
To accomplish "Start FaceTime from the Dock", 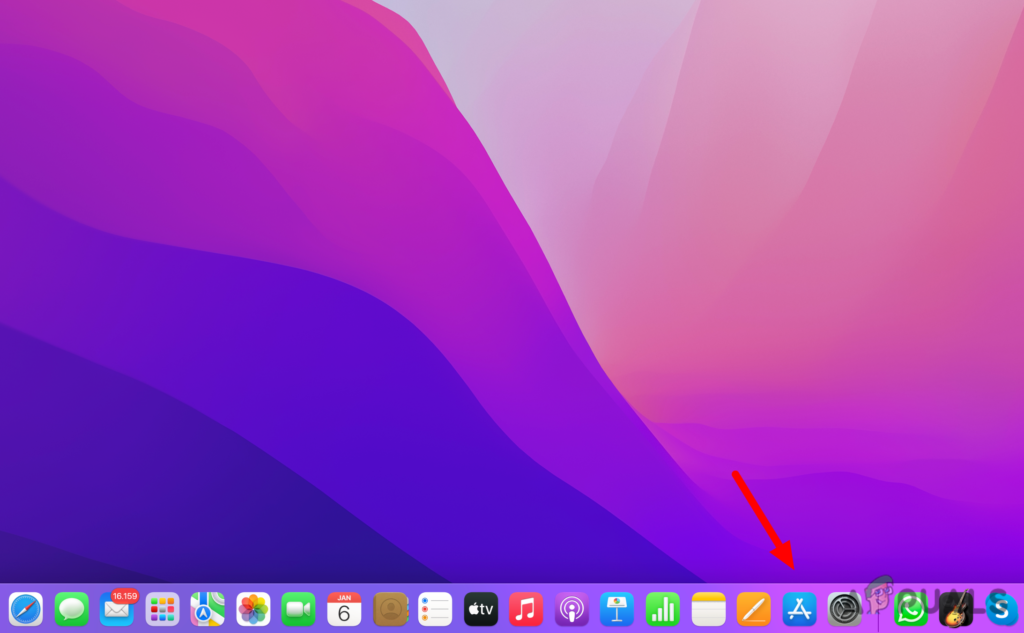I will (x=298, y=609).
